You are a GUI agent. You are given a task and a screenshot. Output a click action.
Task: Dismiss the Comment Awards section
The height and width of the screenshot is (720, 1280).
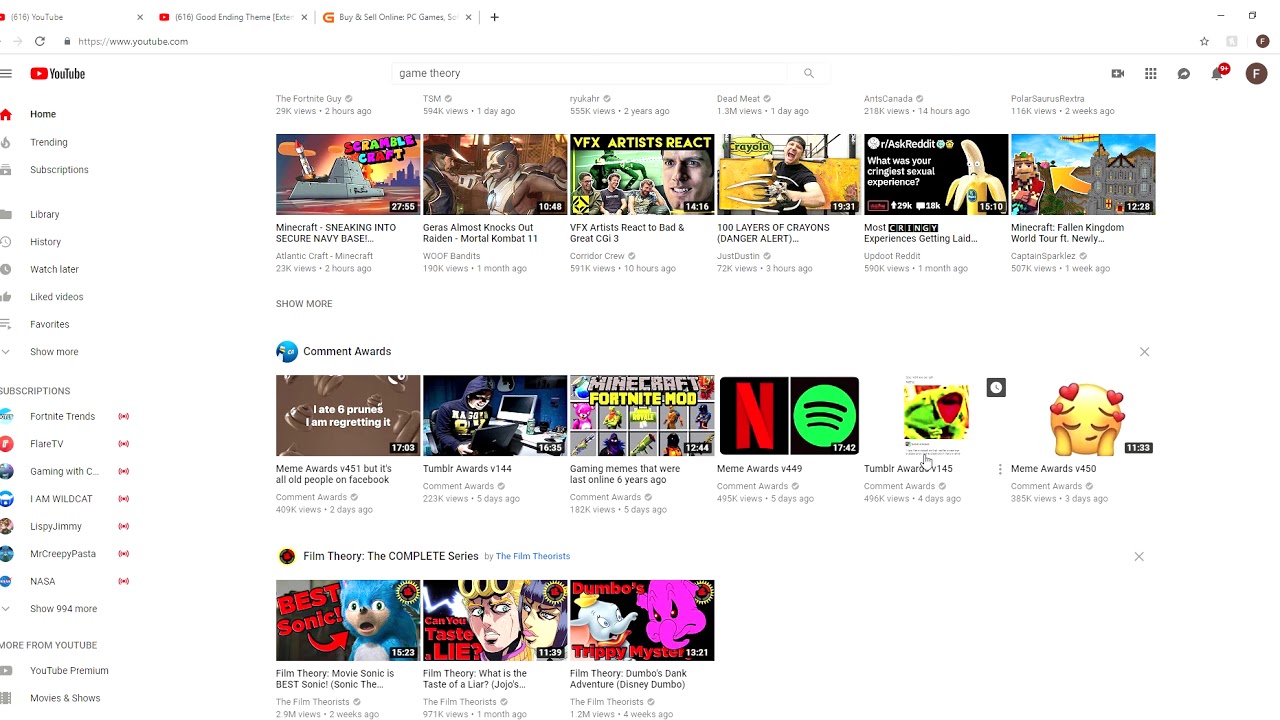(x=1145, y=352)
